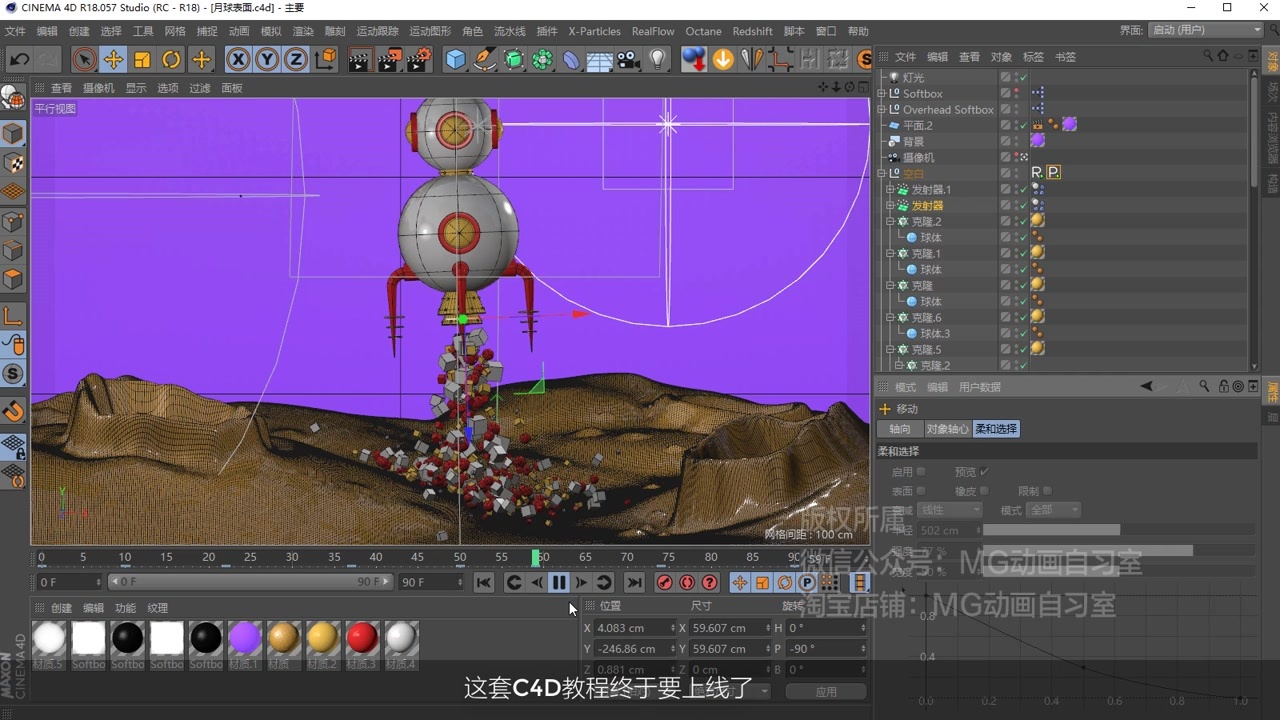Toggle visibility dots for 摄像机 object
The height and width of the screenshot is (720, 1280).
(1017, 157)
